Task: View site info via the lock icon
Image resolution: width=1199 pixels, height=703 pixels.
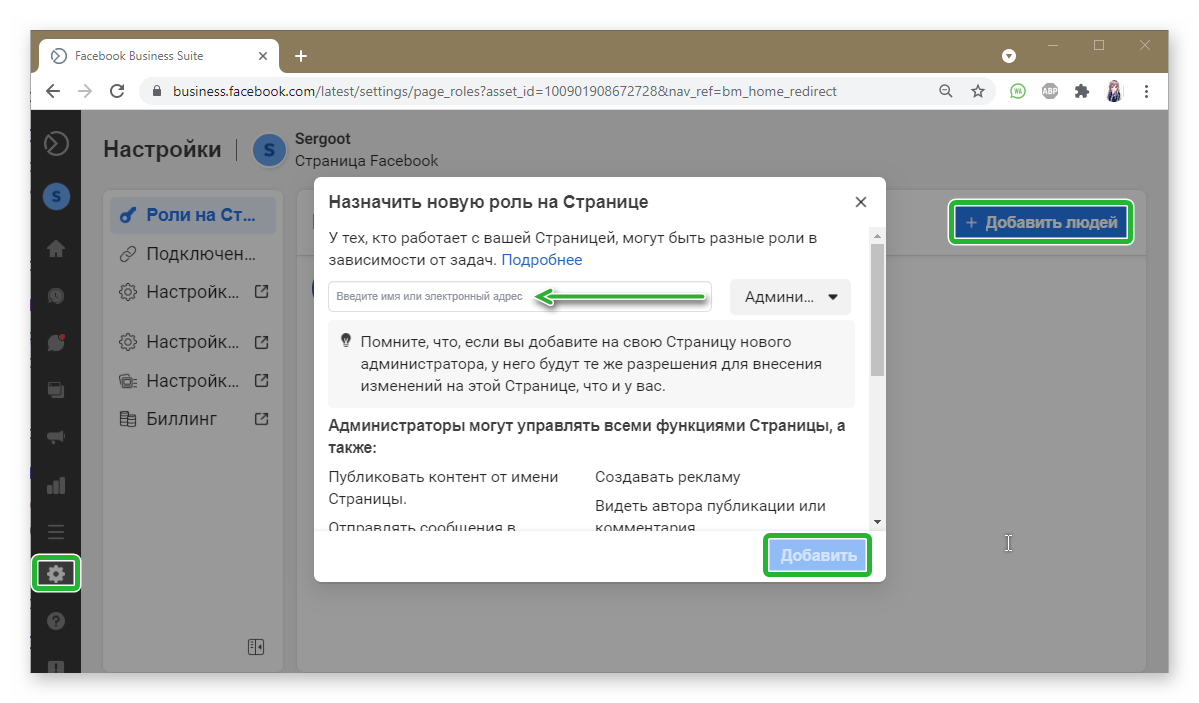Action: coord(157,91)
